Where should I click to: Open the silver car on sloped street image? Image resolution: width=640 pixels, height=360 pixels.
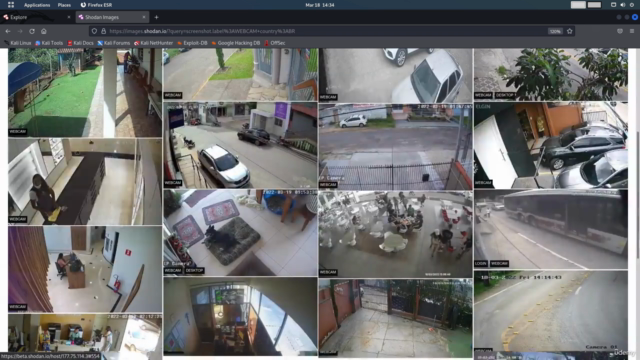click(240, 145)
